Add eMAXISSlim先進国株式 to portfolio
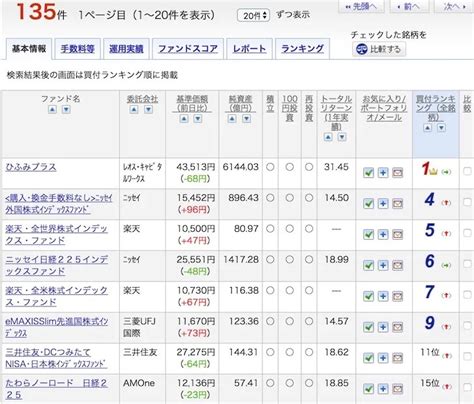Viewport: 474px width, 404px height. [x=383, y=327]
